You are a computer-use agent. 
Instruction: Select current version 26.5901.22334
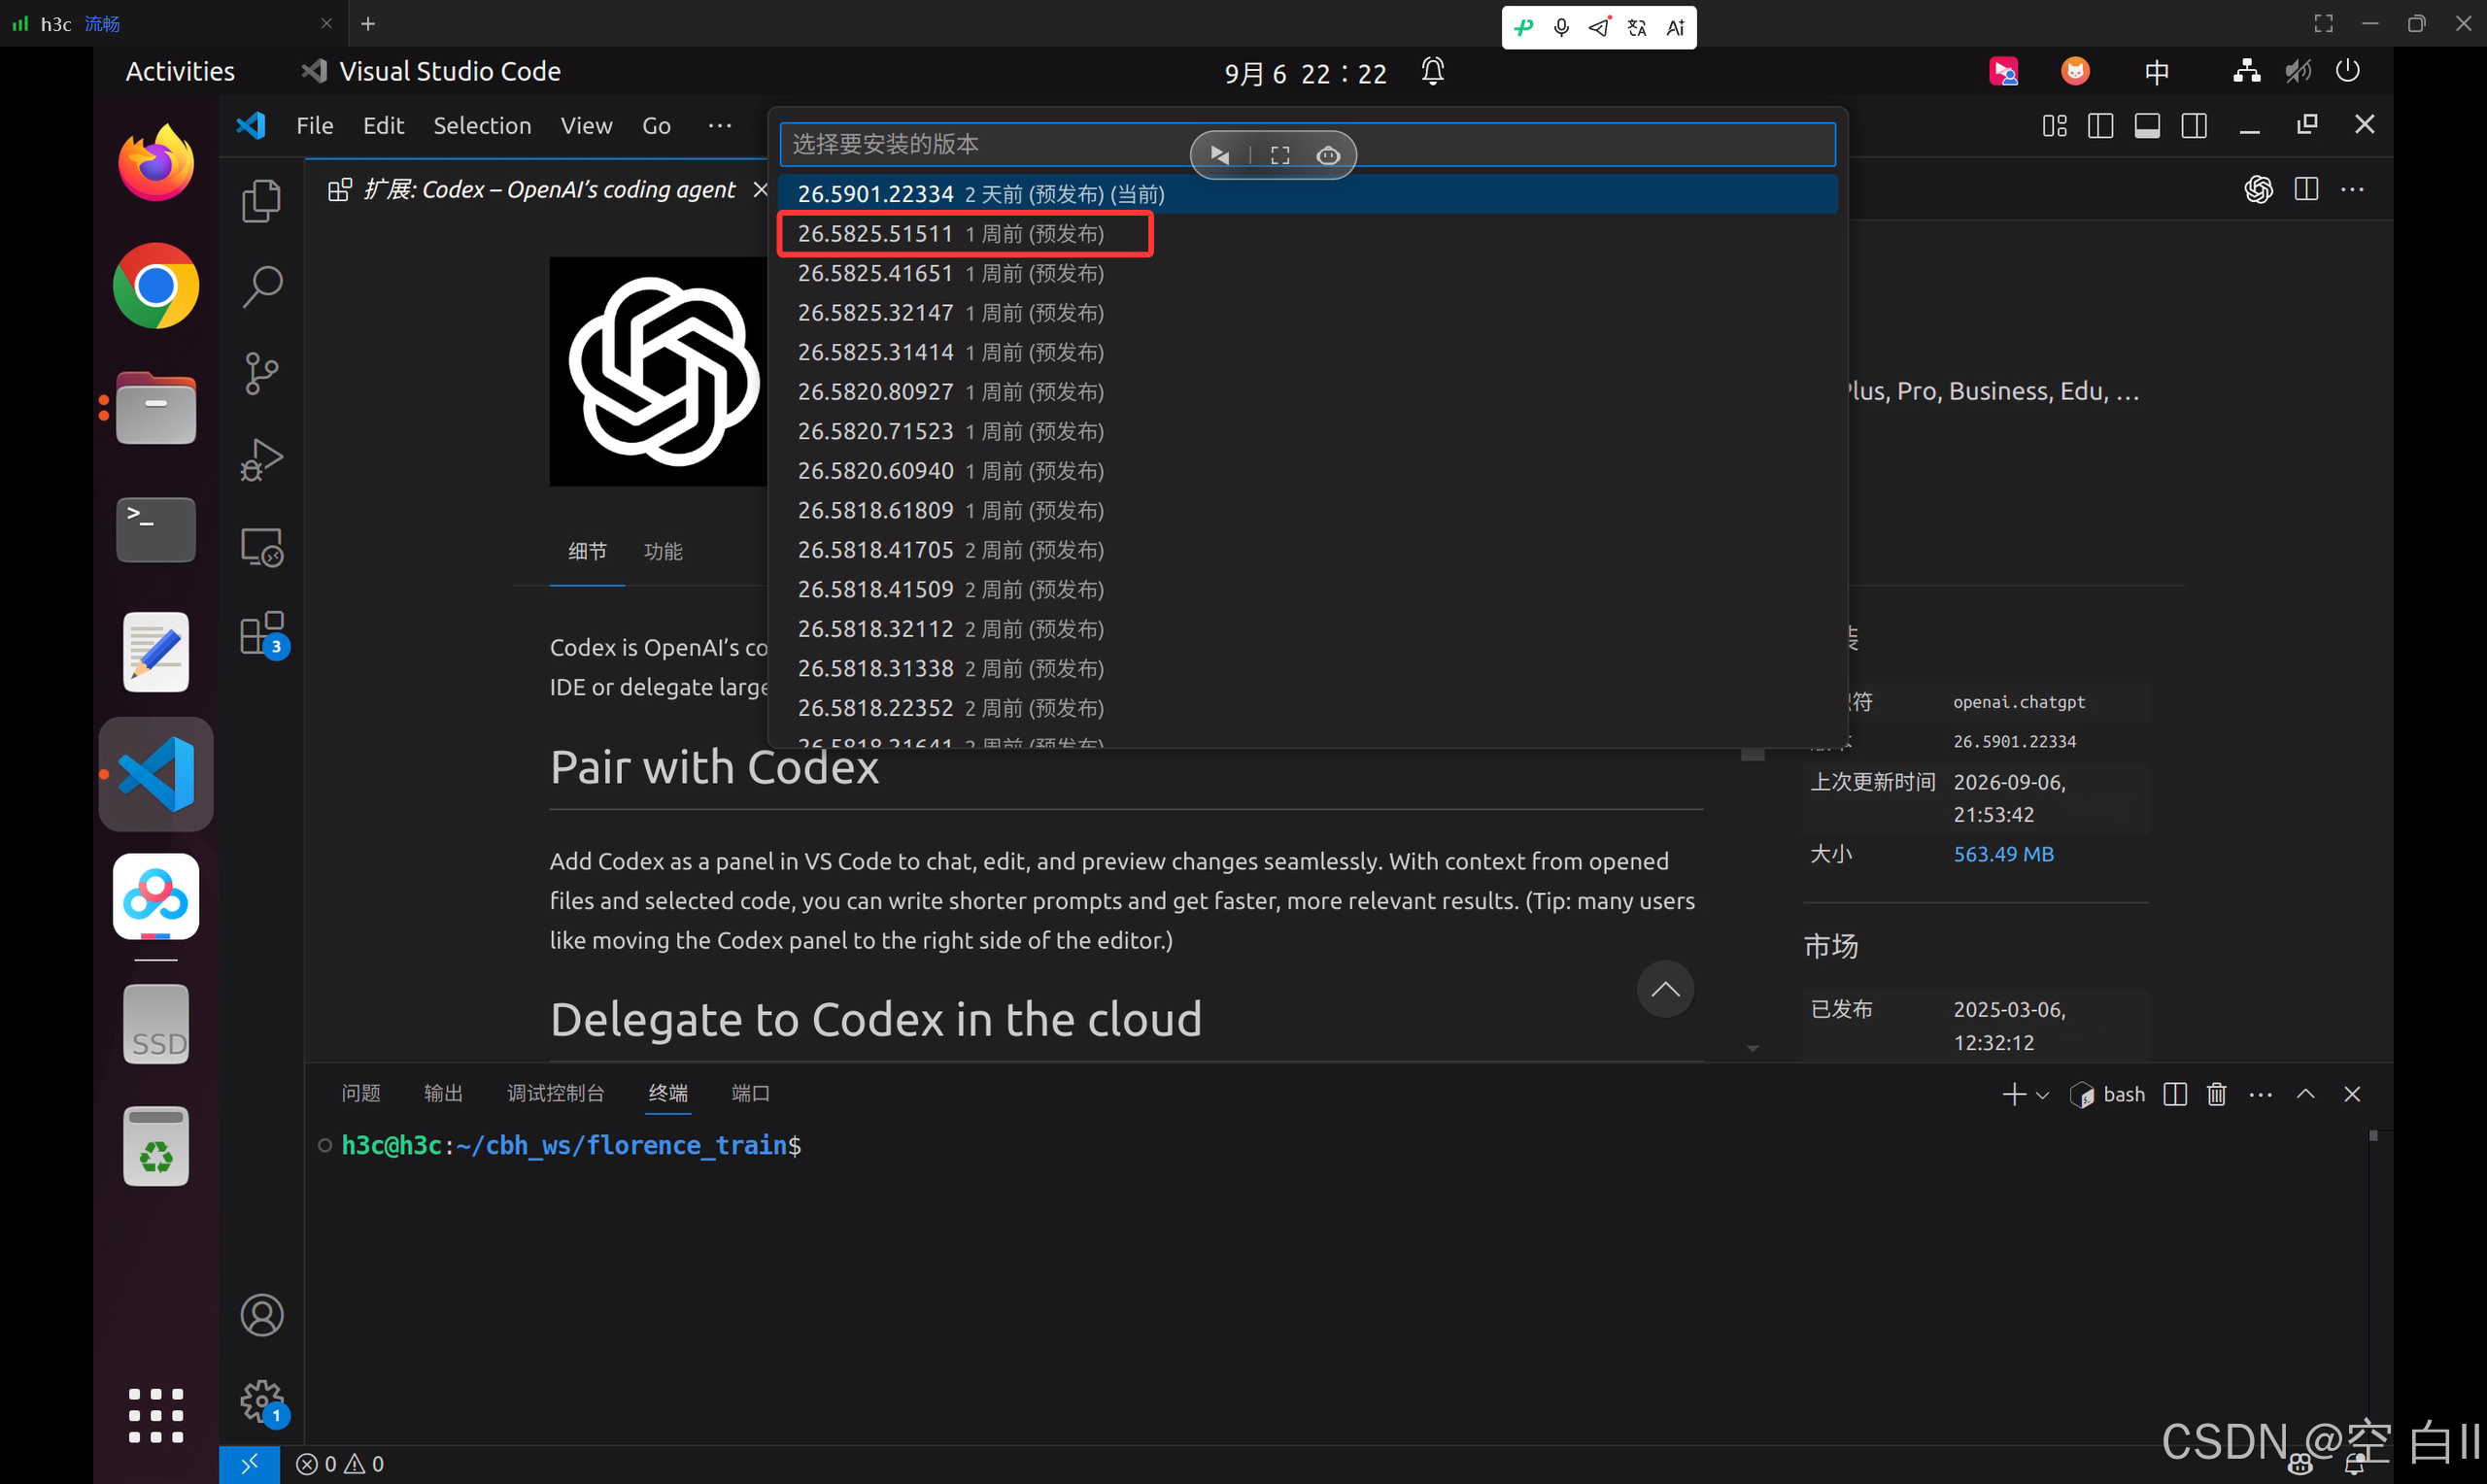coord(1307,194)
